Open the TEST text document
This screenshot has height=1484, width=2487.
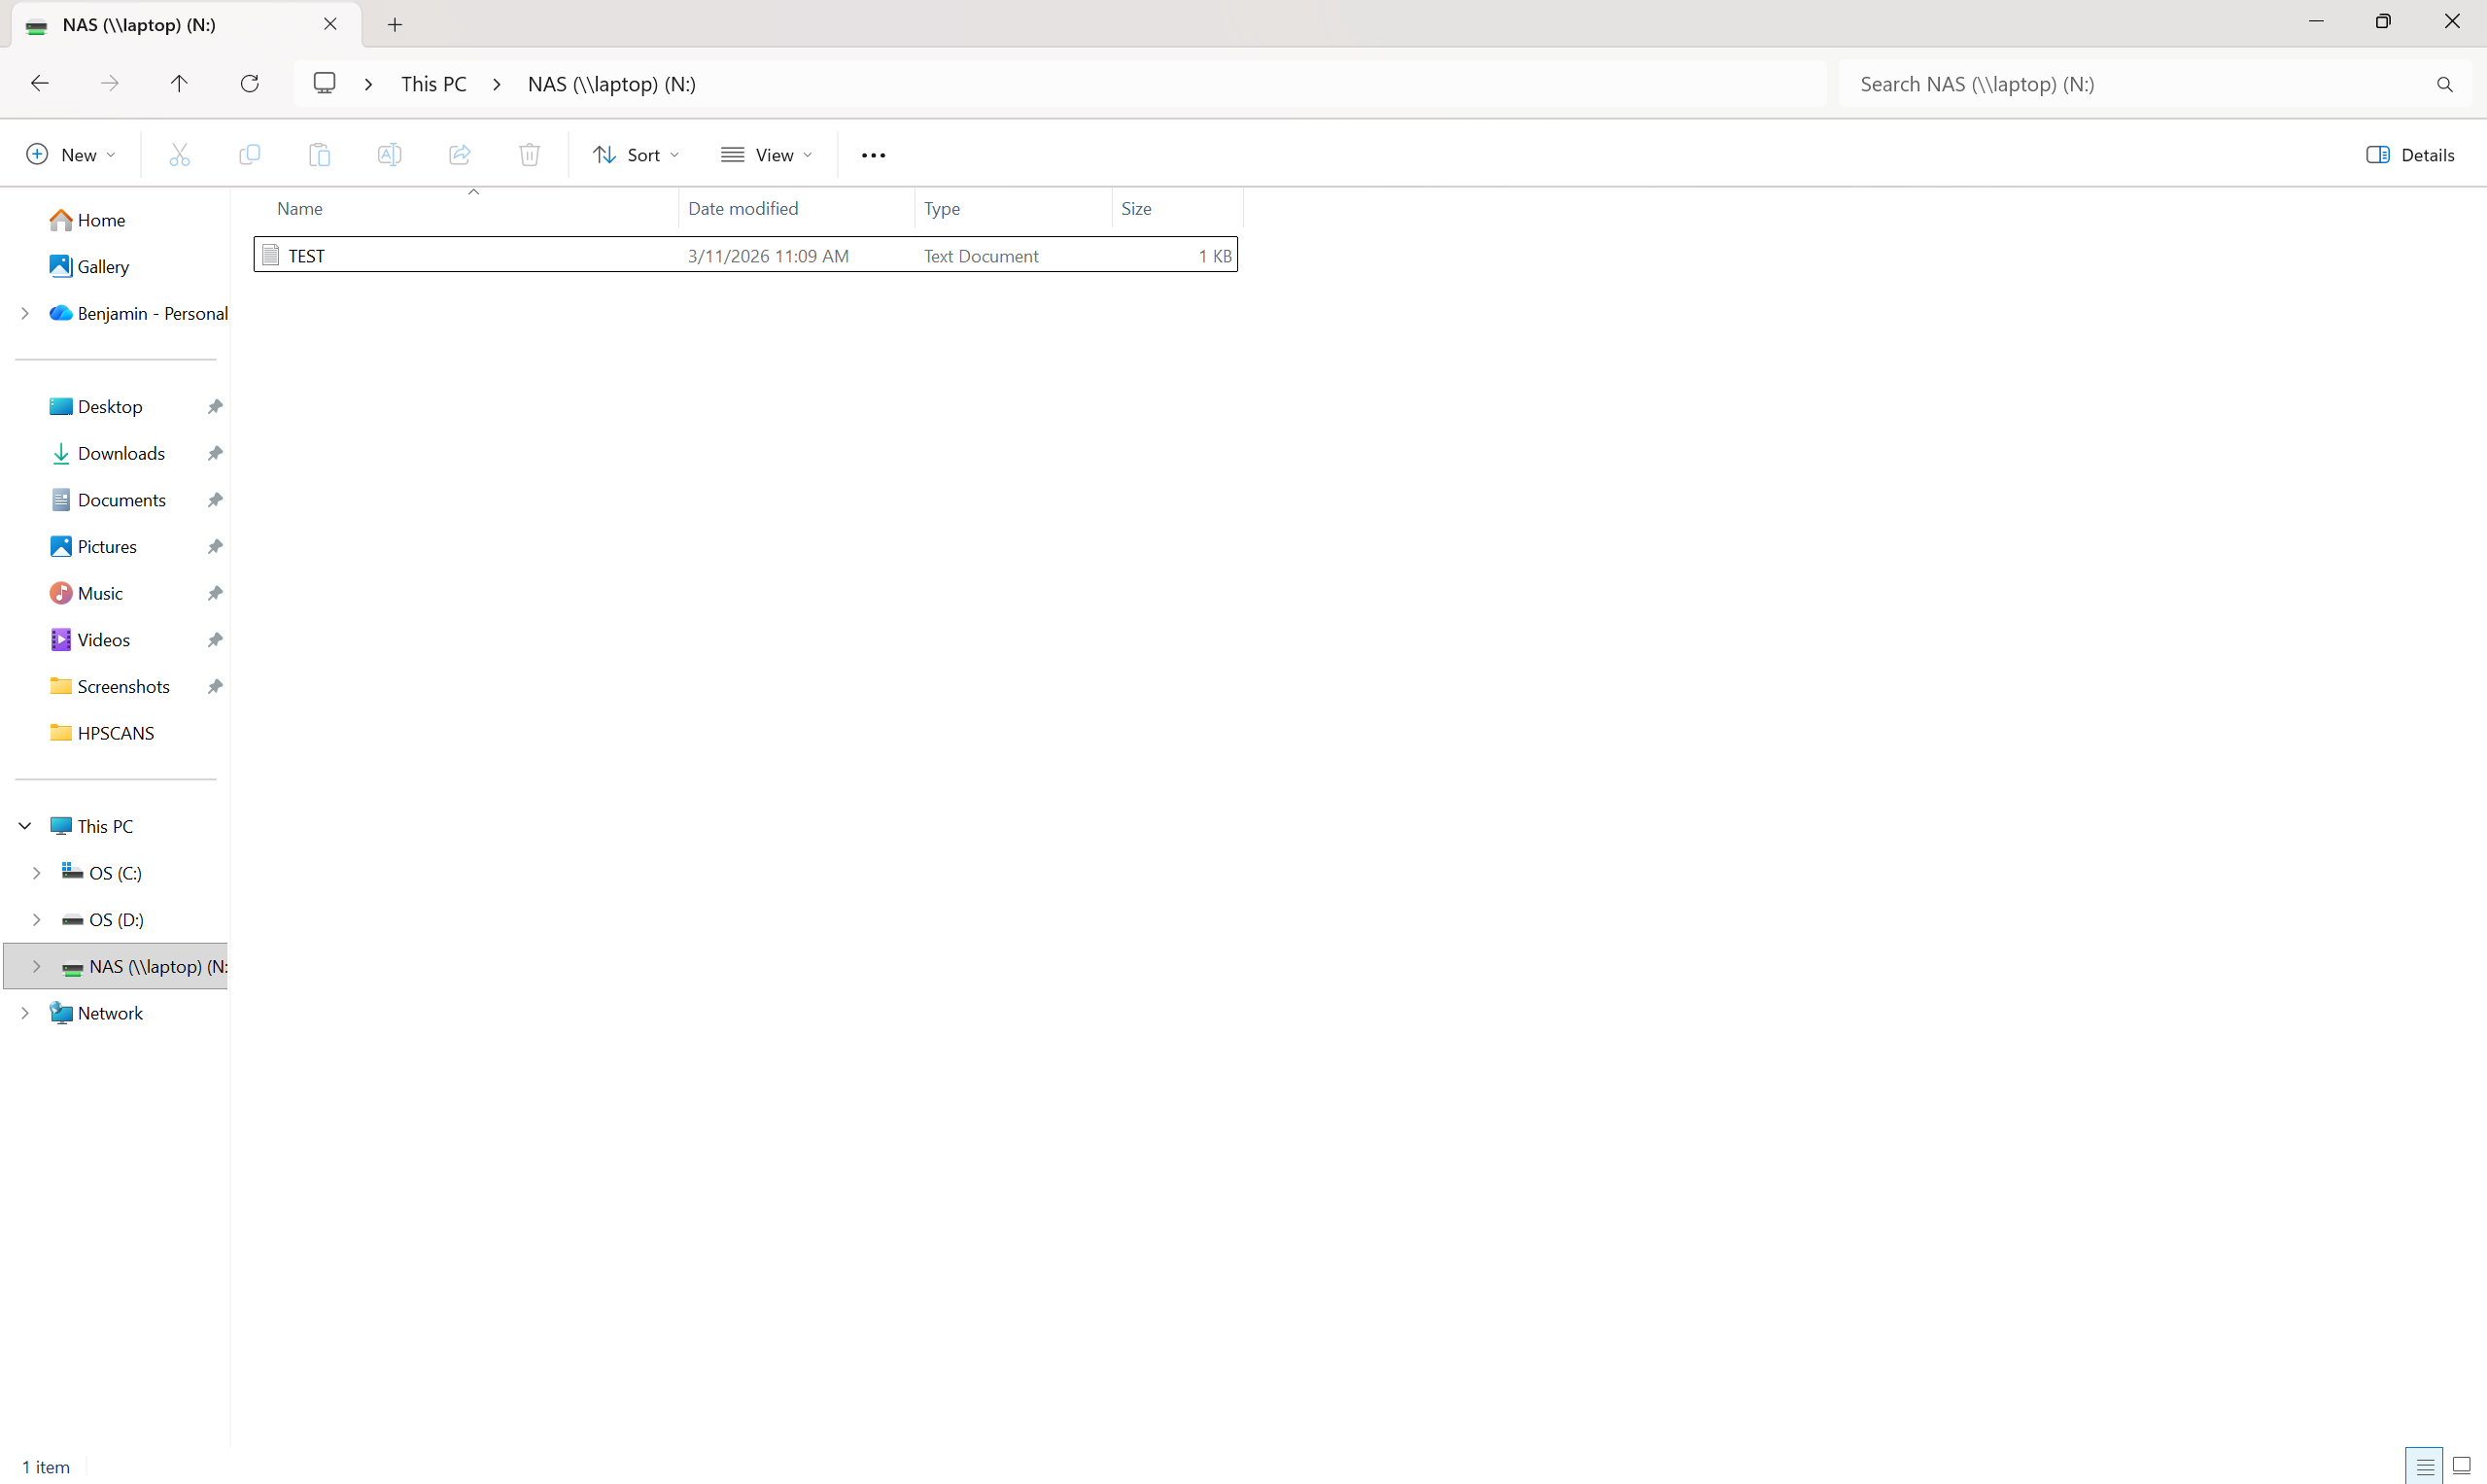pos(306,255)
